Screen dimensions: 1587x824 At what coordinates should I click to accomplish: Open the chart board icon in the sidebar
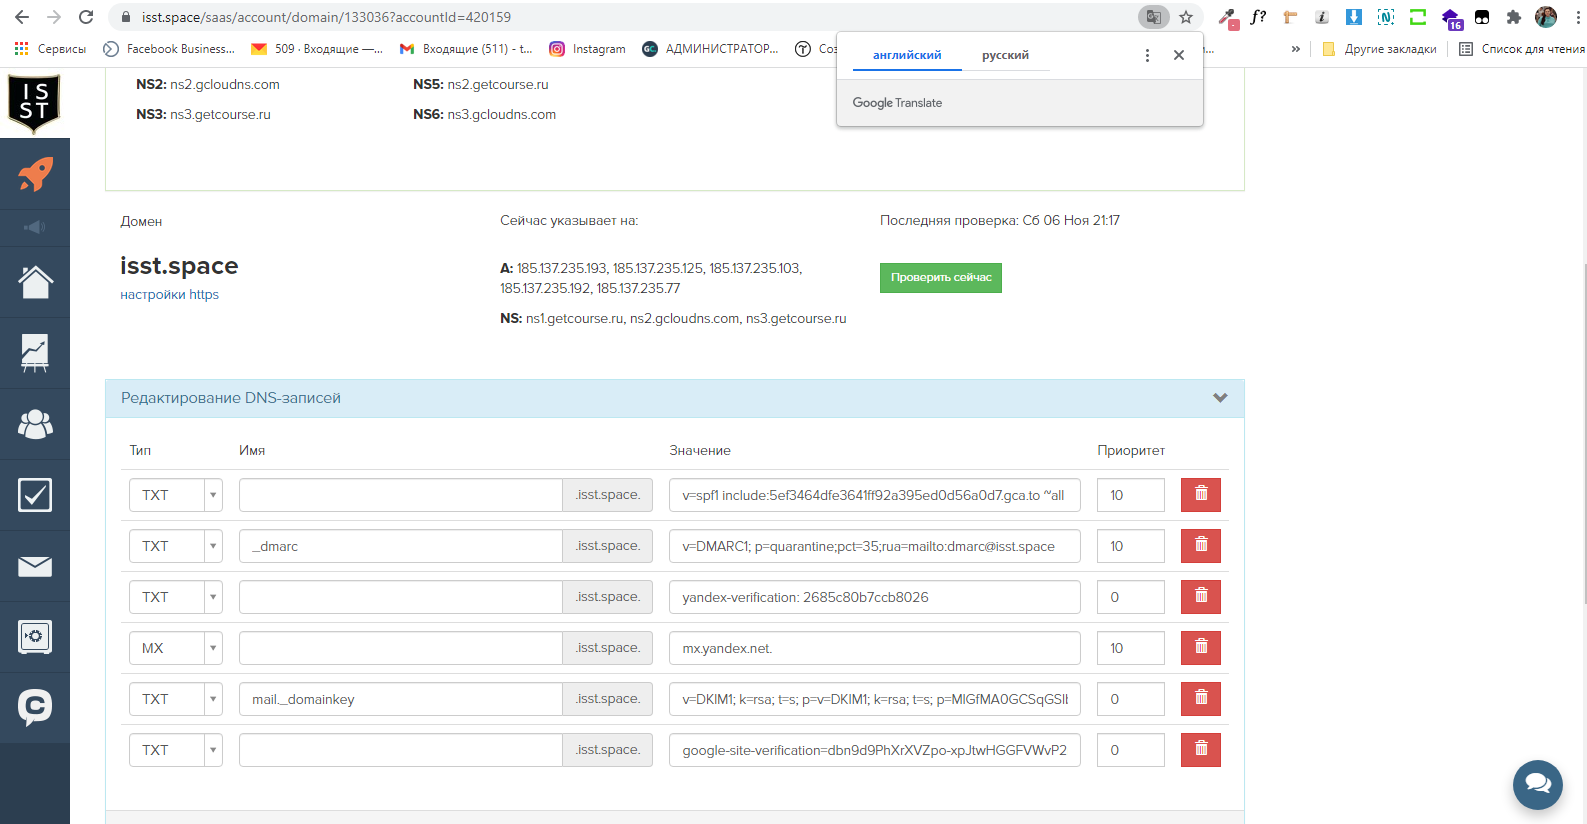pos(35,353)
